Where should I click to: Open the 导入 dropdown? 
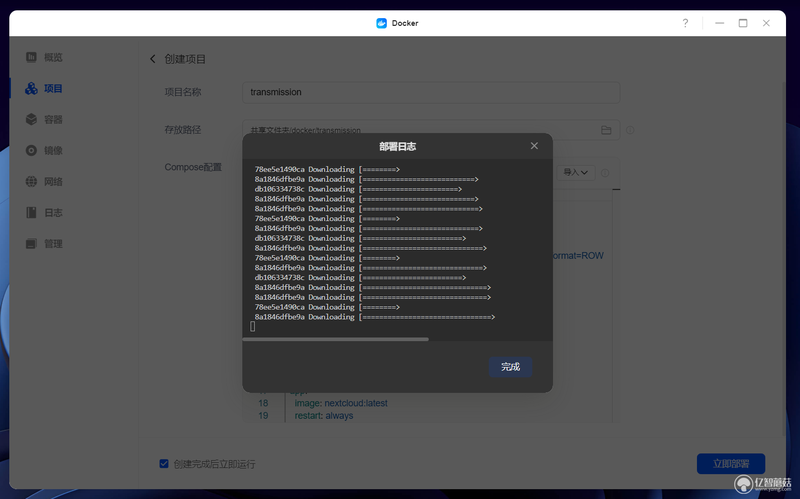pyautogui.click(x=576, y=172)
